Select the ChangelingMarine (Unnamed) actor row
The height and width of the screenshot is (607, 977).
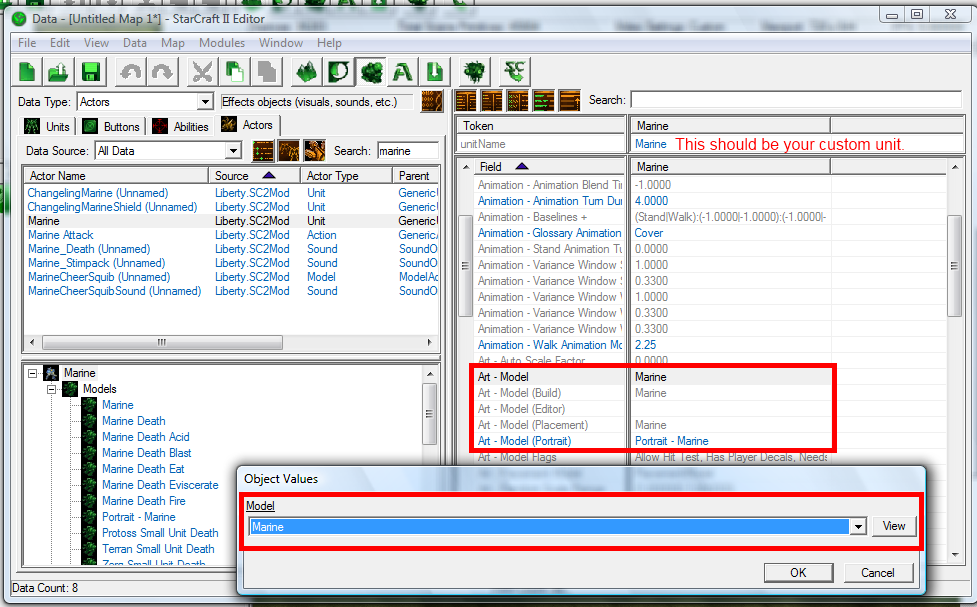[231, 193]
